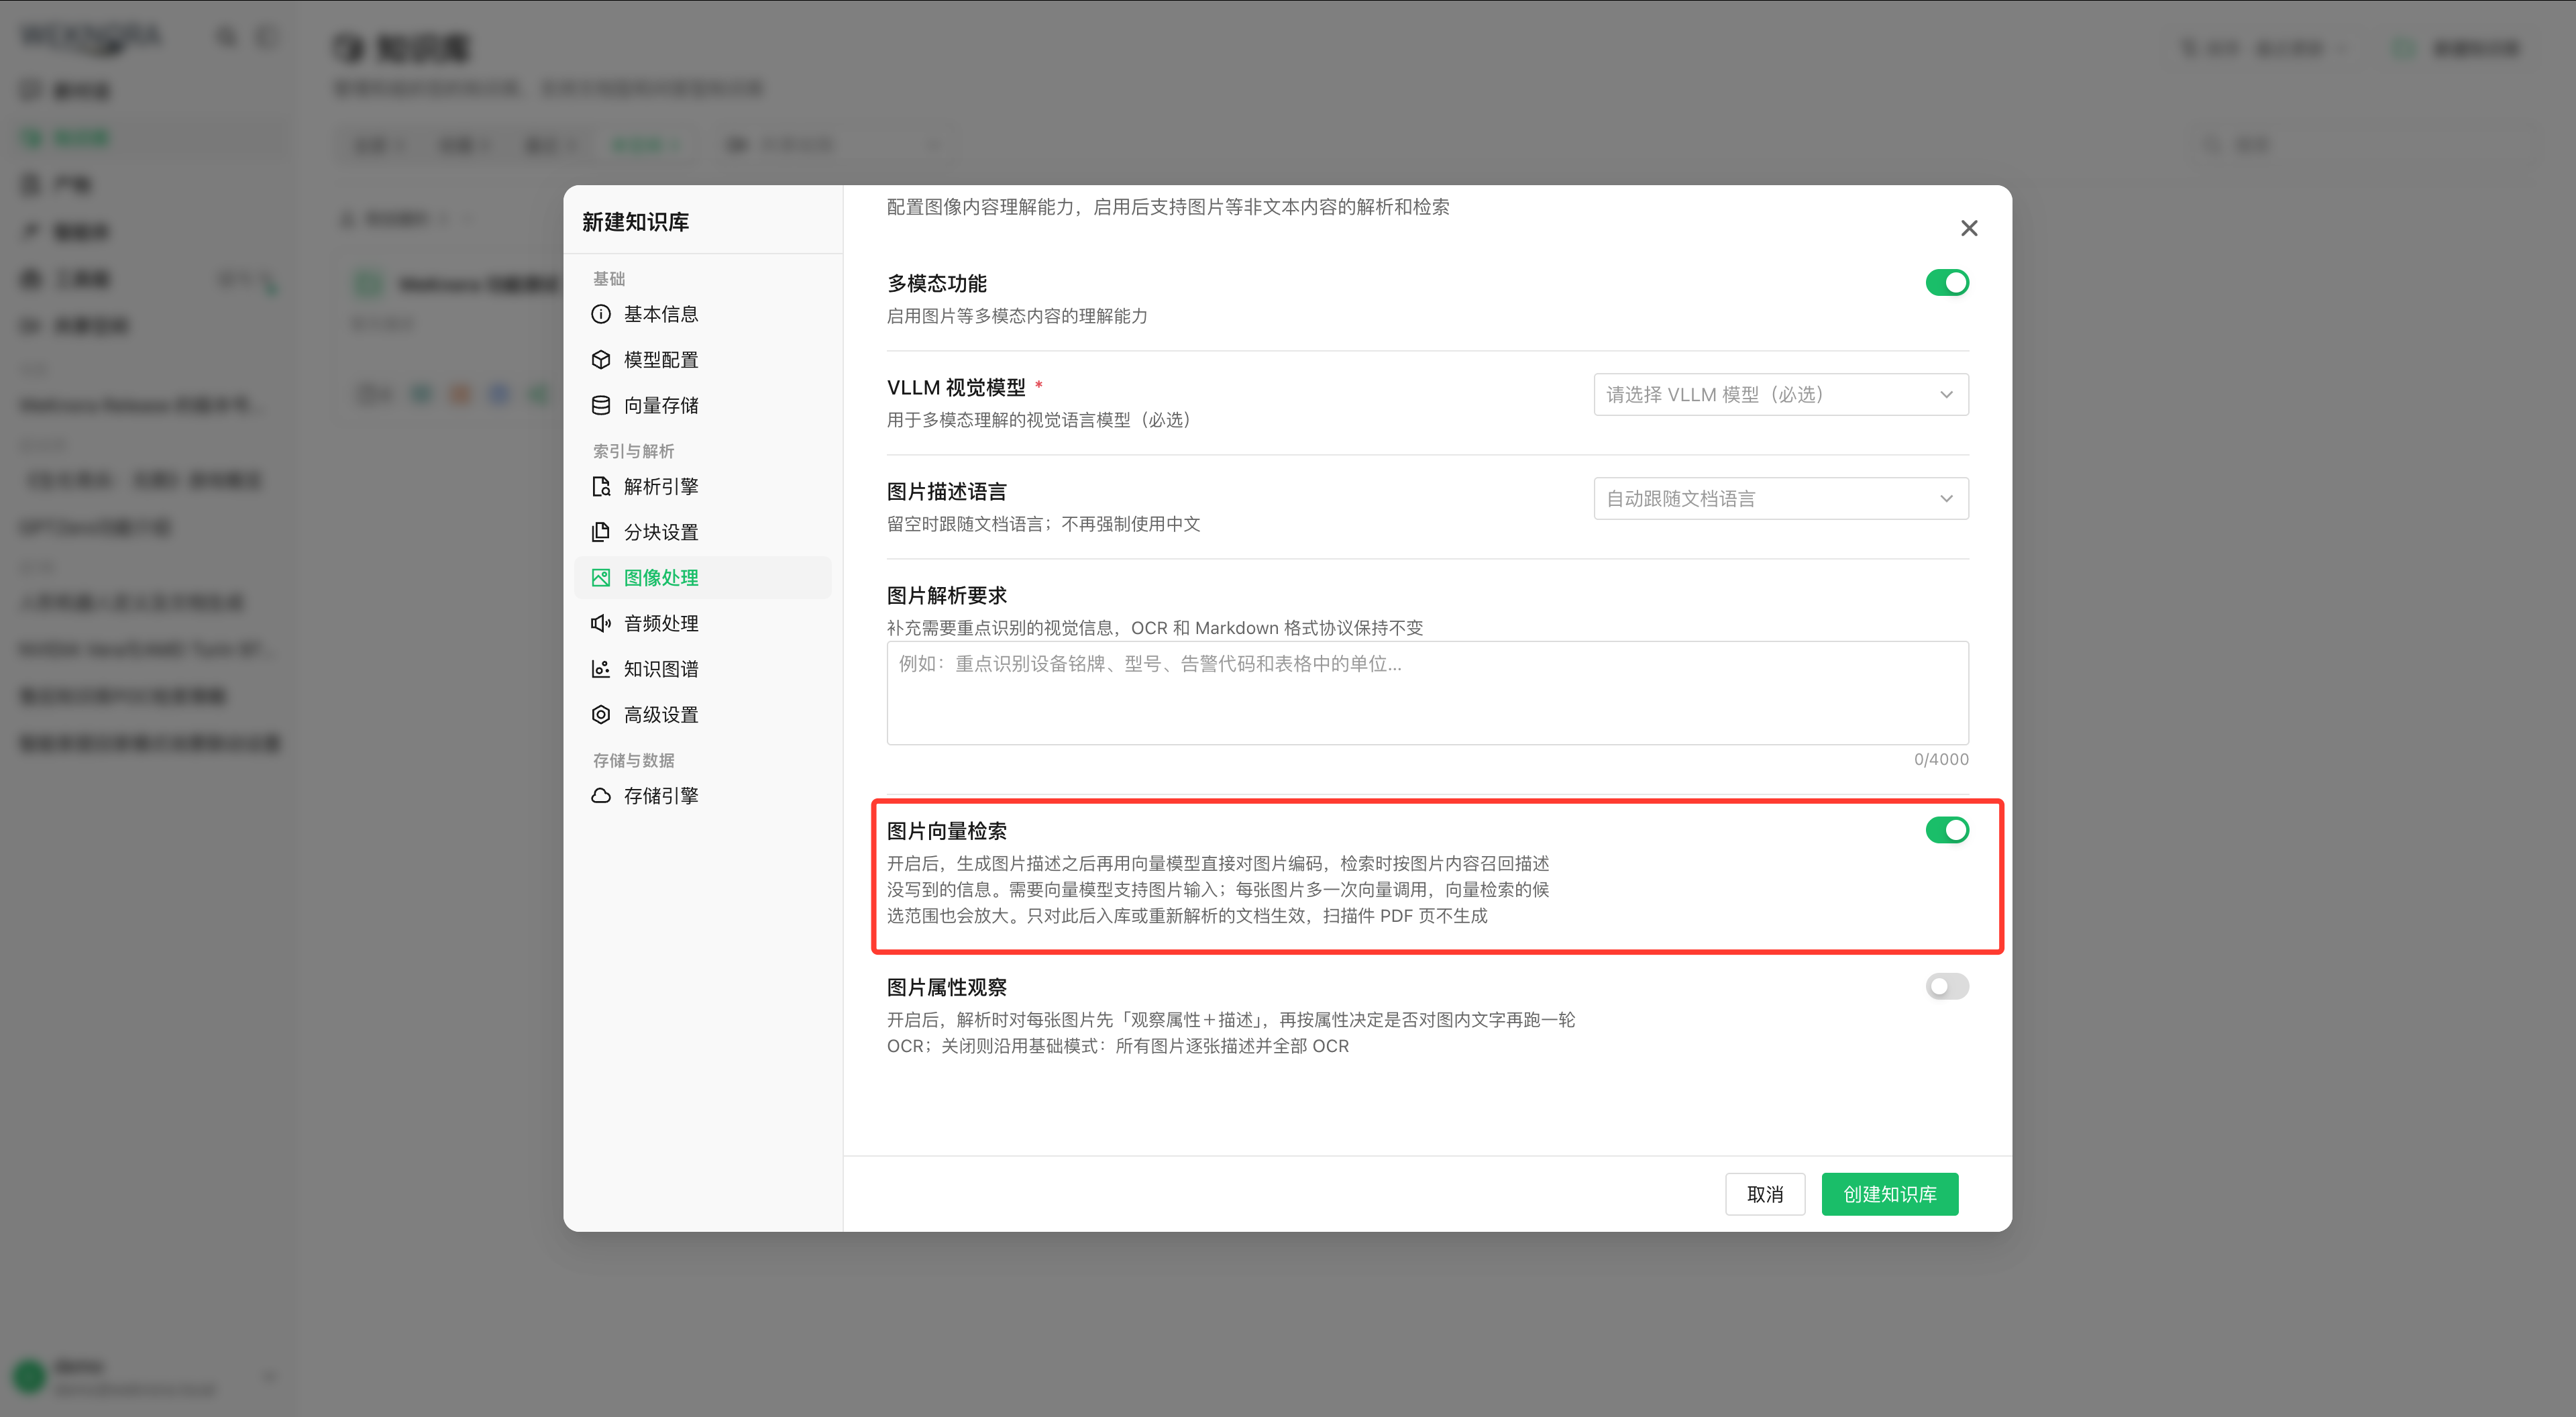Click the 图像处理 image icon
The image size is (2576, 1417).
tap(601, 577)
